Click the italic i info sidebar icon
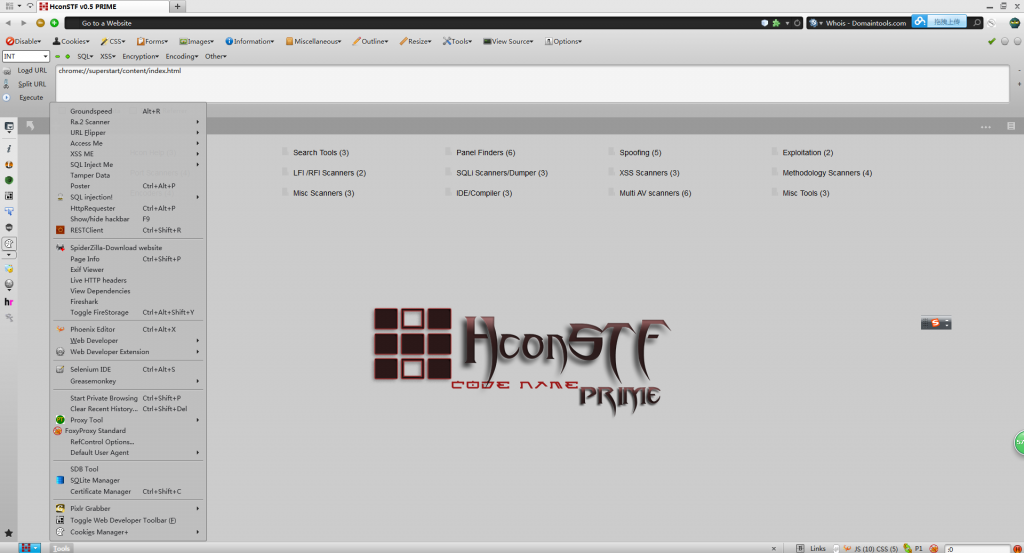This screenshot has height=553, width=1024. 8,149
